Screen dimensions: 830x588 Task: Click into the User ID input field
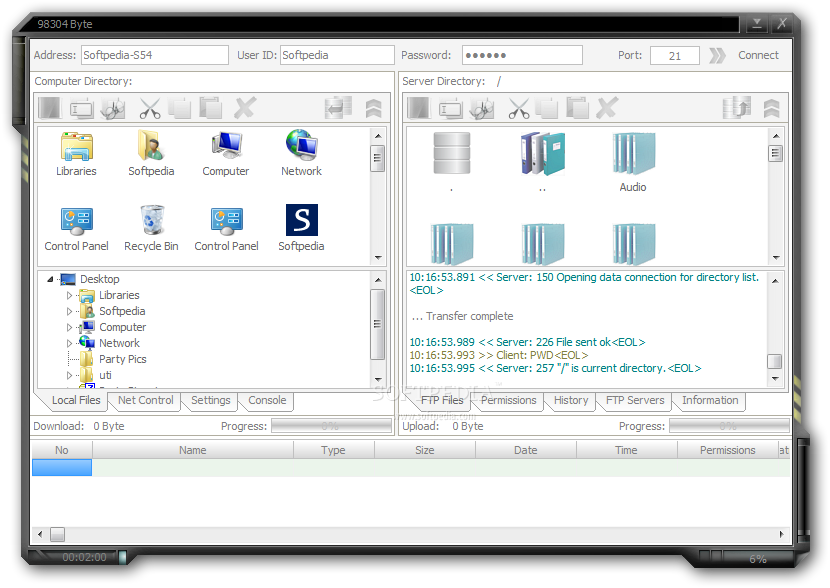[x=337, y=55]
